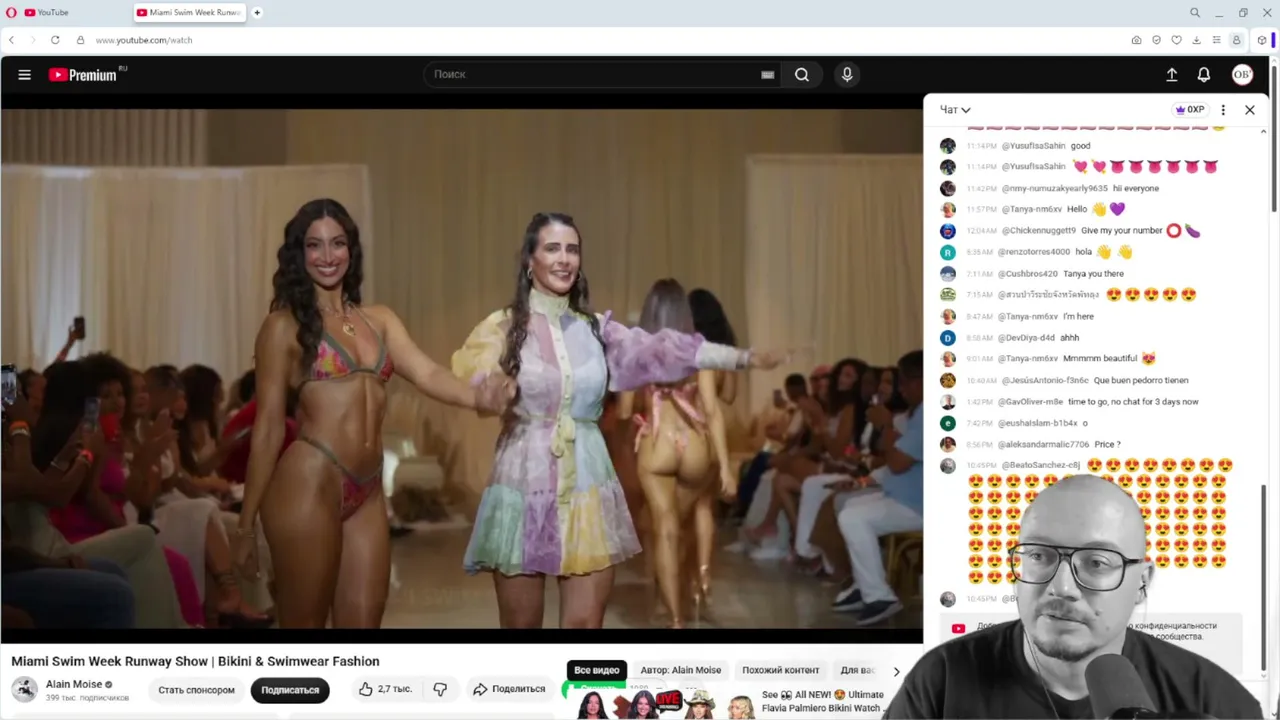Show more filter chips with right arrow
This screenshot has width=1280, height=720.
click(x=896, y=671)
